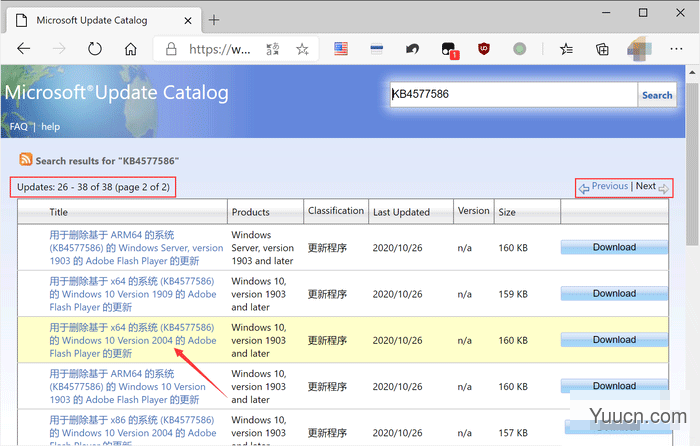Open the browser profile avatar
The image size is (700, 446).
pos(639,49)
